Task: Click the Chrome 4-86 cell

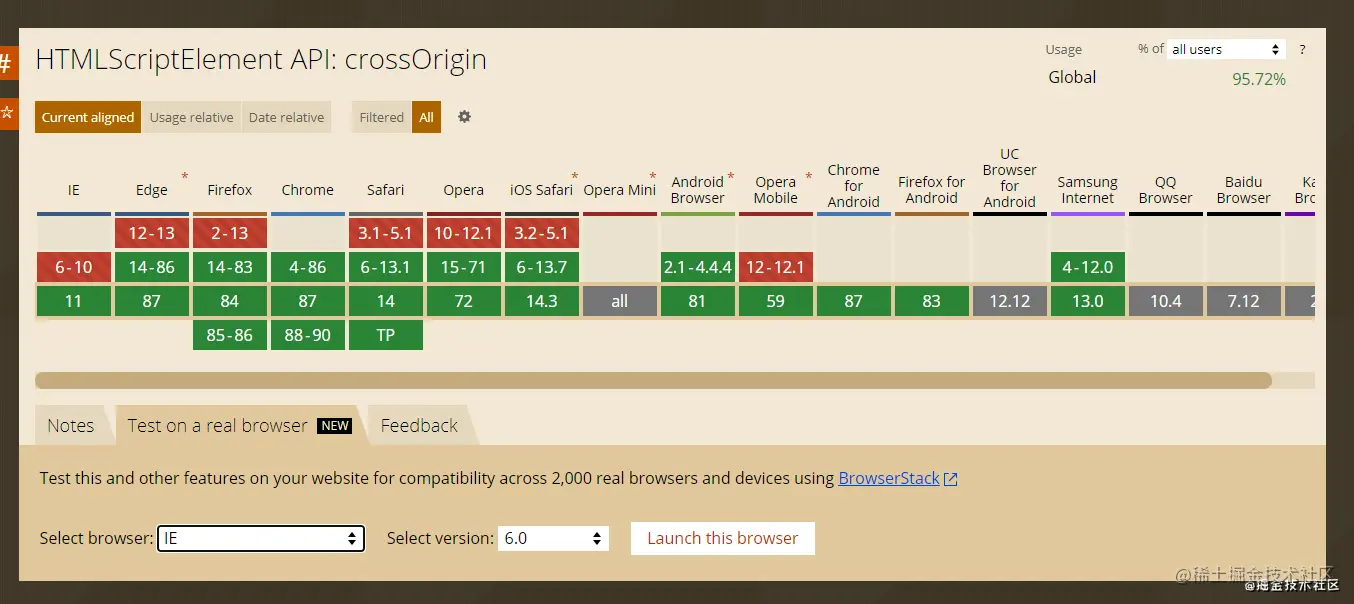Action: pos(308,267)
